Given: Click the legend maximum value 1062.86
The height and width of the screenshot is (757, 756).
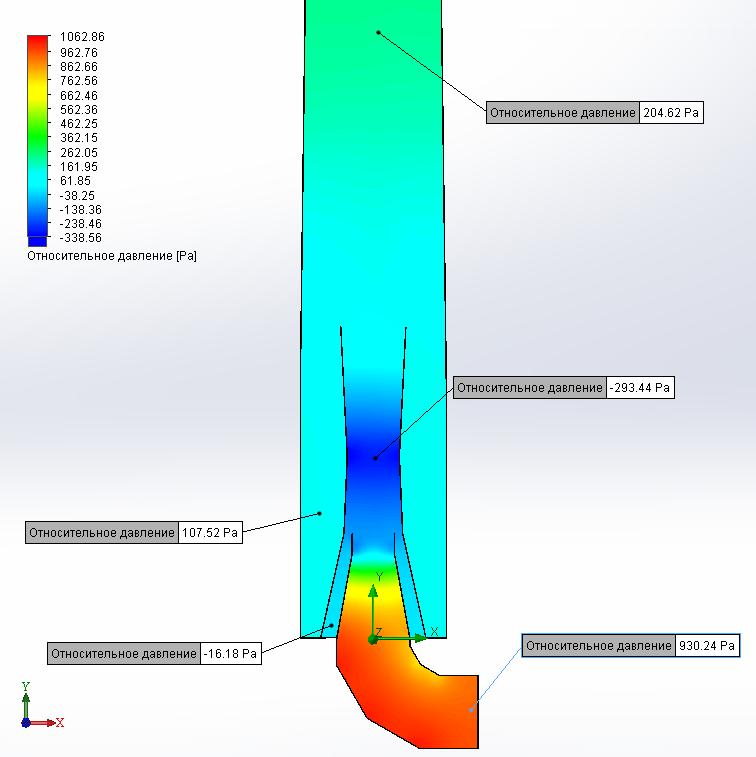Looking at the screenshot, I should pyautogui.click(x=81, y=37).
